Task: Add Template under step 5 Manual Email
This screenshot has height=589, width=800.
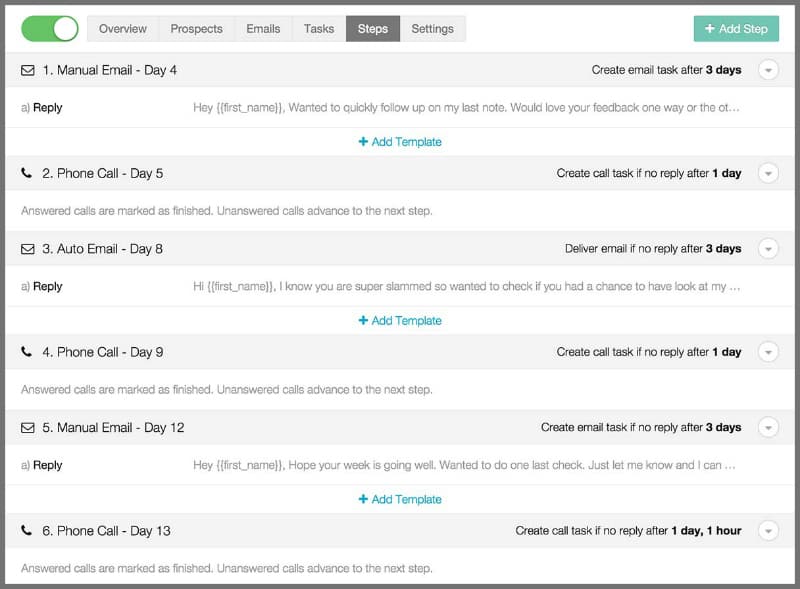Action: [400, 499]
